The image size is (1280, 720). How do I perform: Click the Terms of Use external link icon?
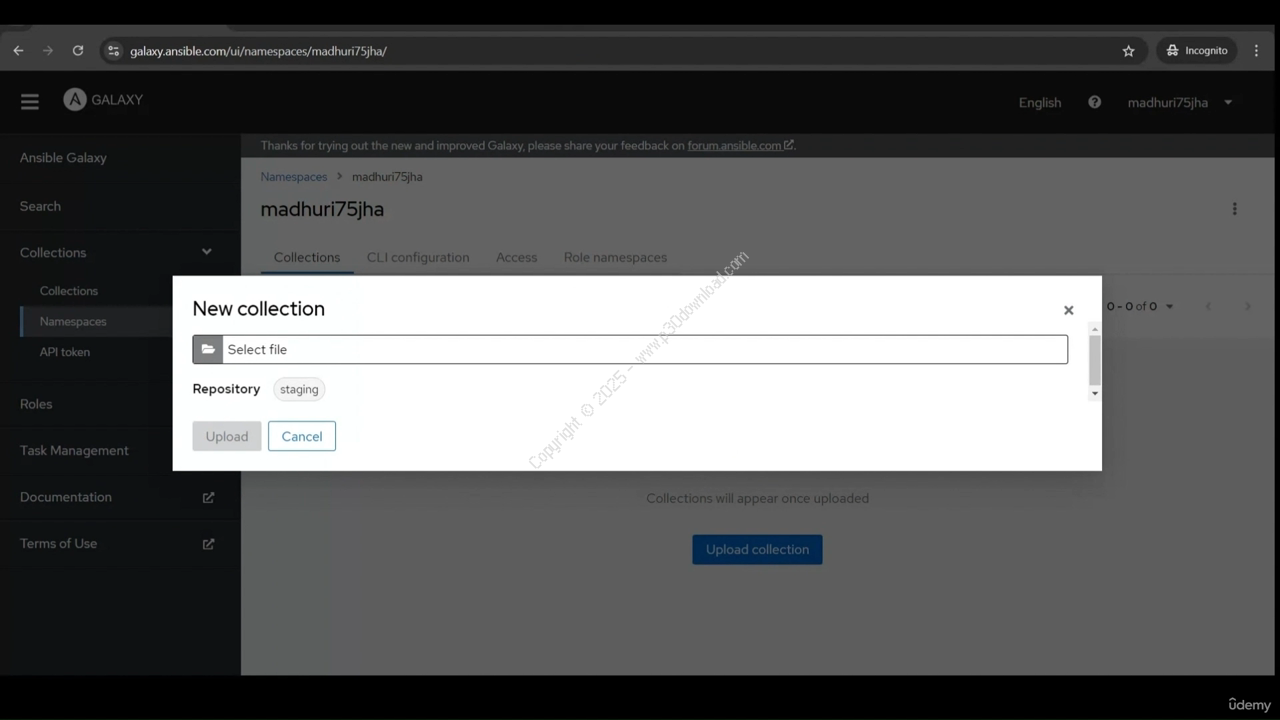208,544
